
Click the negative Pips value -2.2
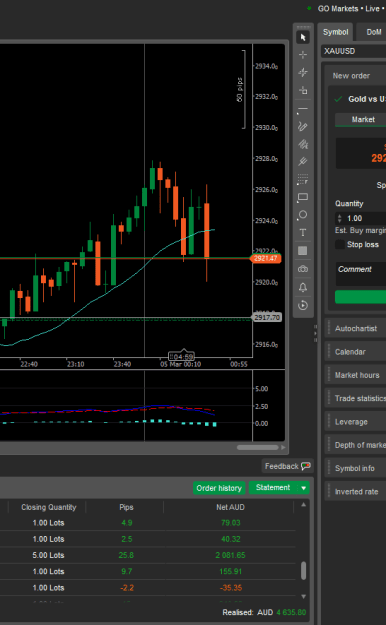[126, 588]
